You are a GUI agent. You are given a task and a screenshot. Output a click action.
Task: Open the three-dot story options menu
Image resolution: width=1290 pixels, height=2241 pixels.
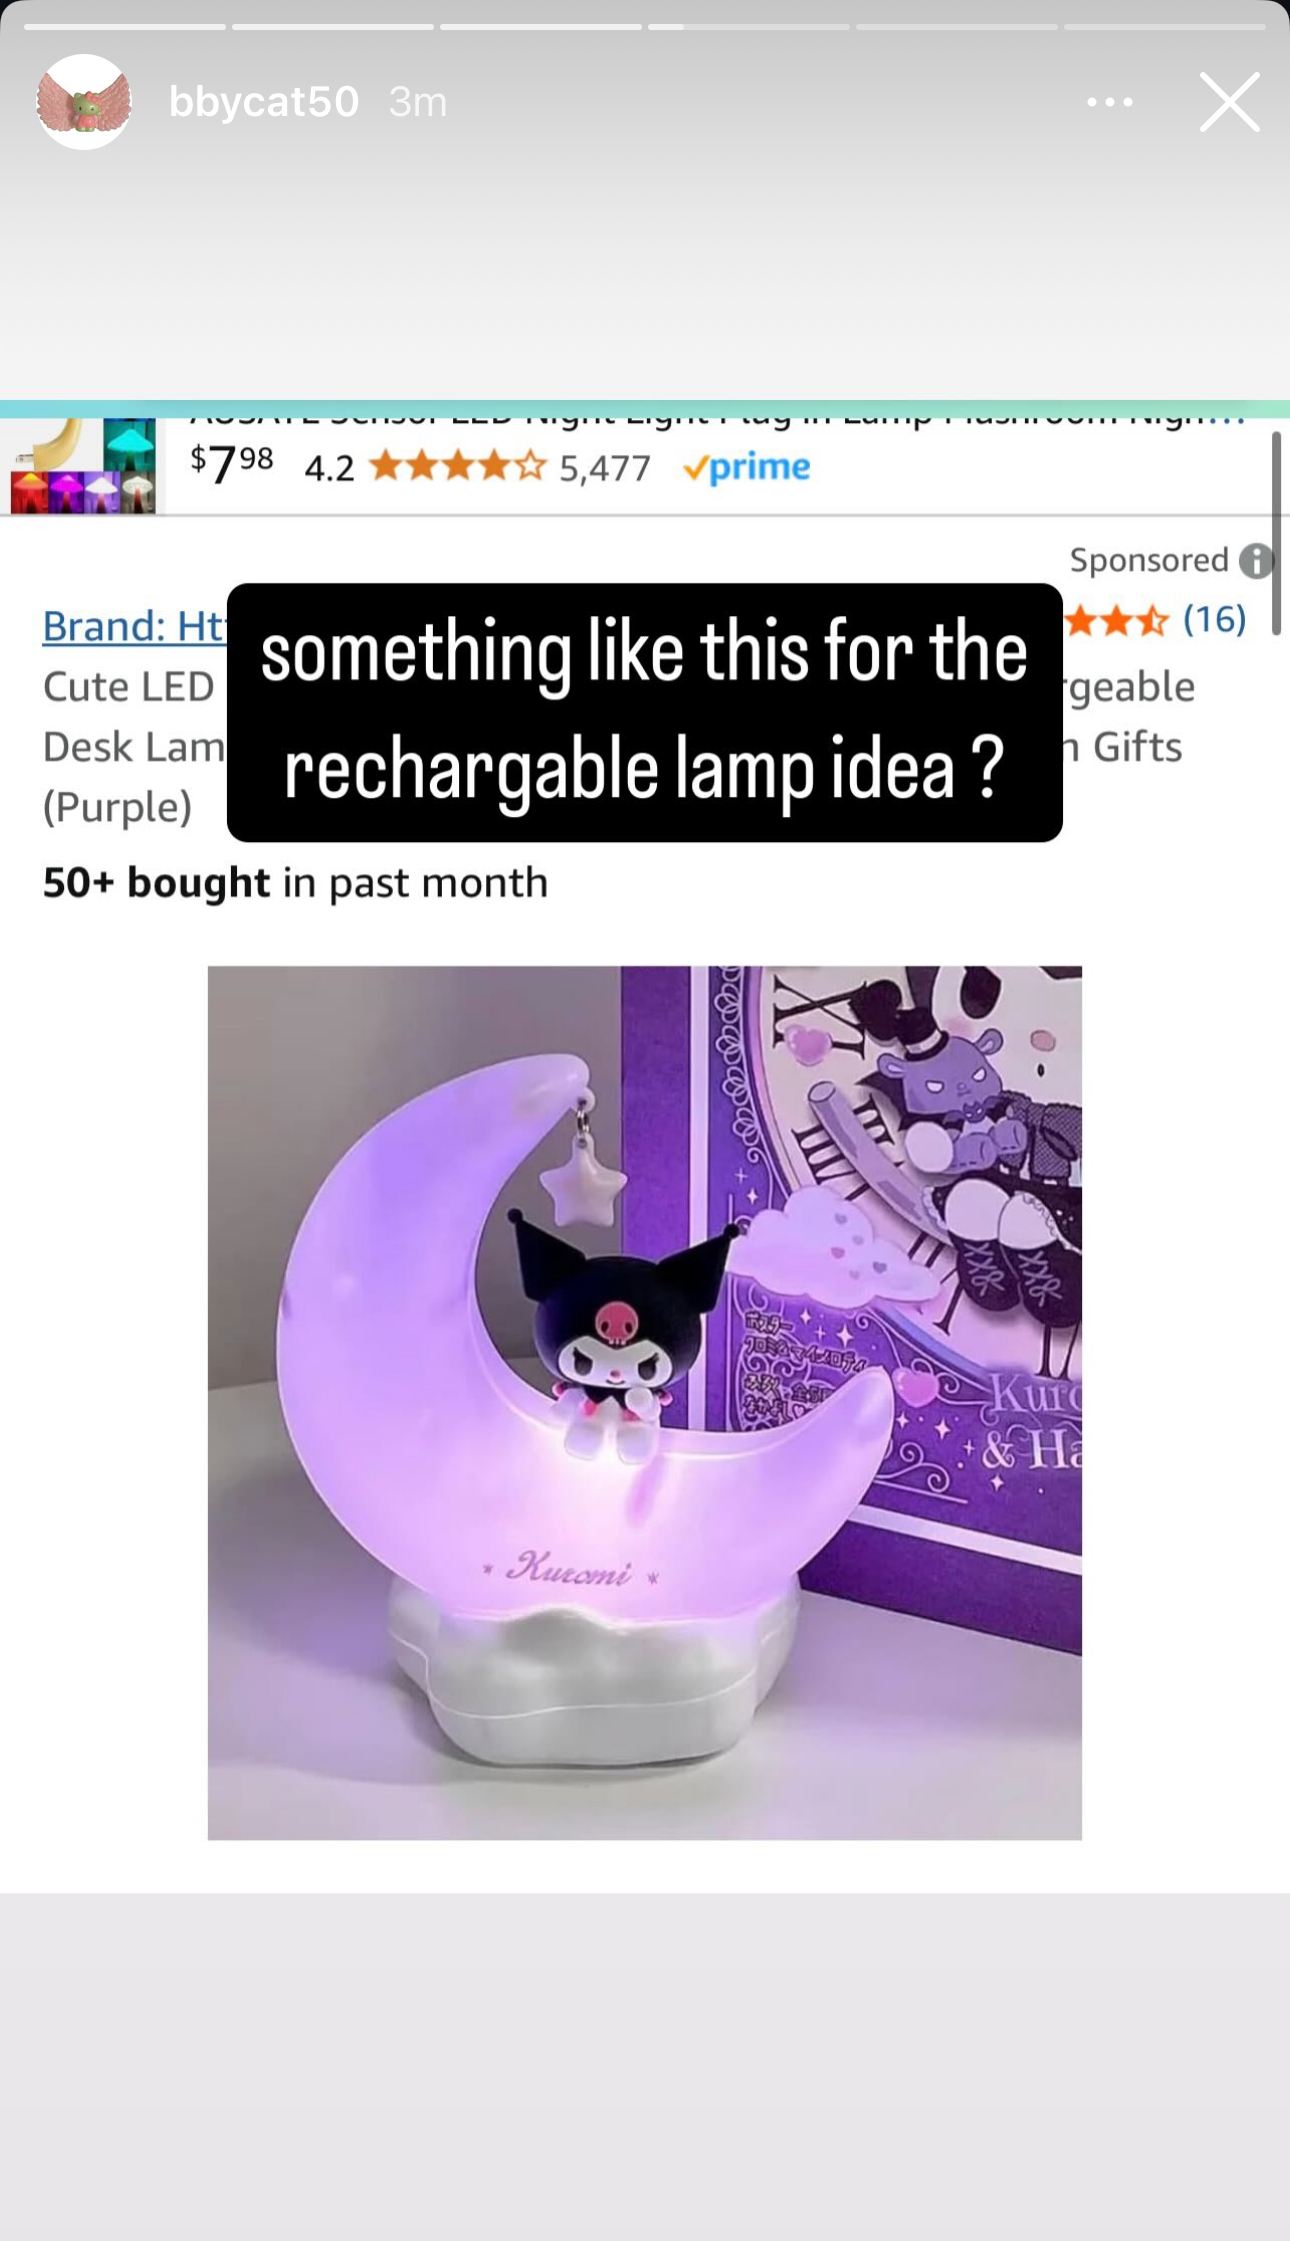[1110, 102]
